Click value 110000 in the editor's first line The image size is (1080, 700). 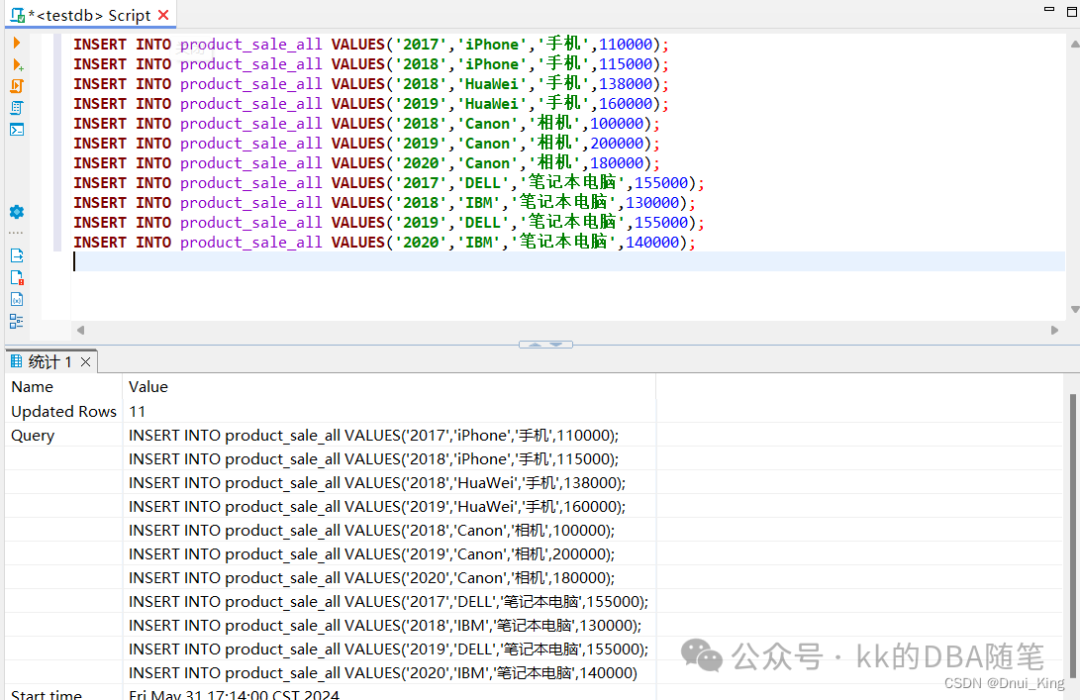point(625,44)
